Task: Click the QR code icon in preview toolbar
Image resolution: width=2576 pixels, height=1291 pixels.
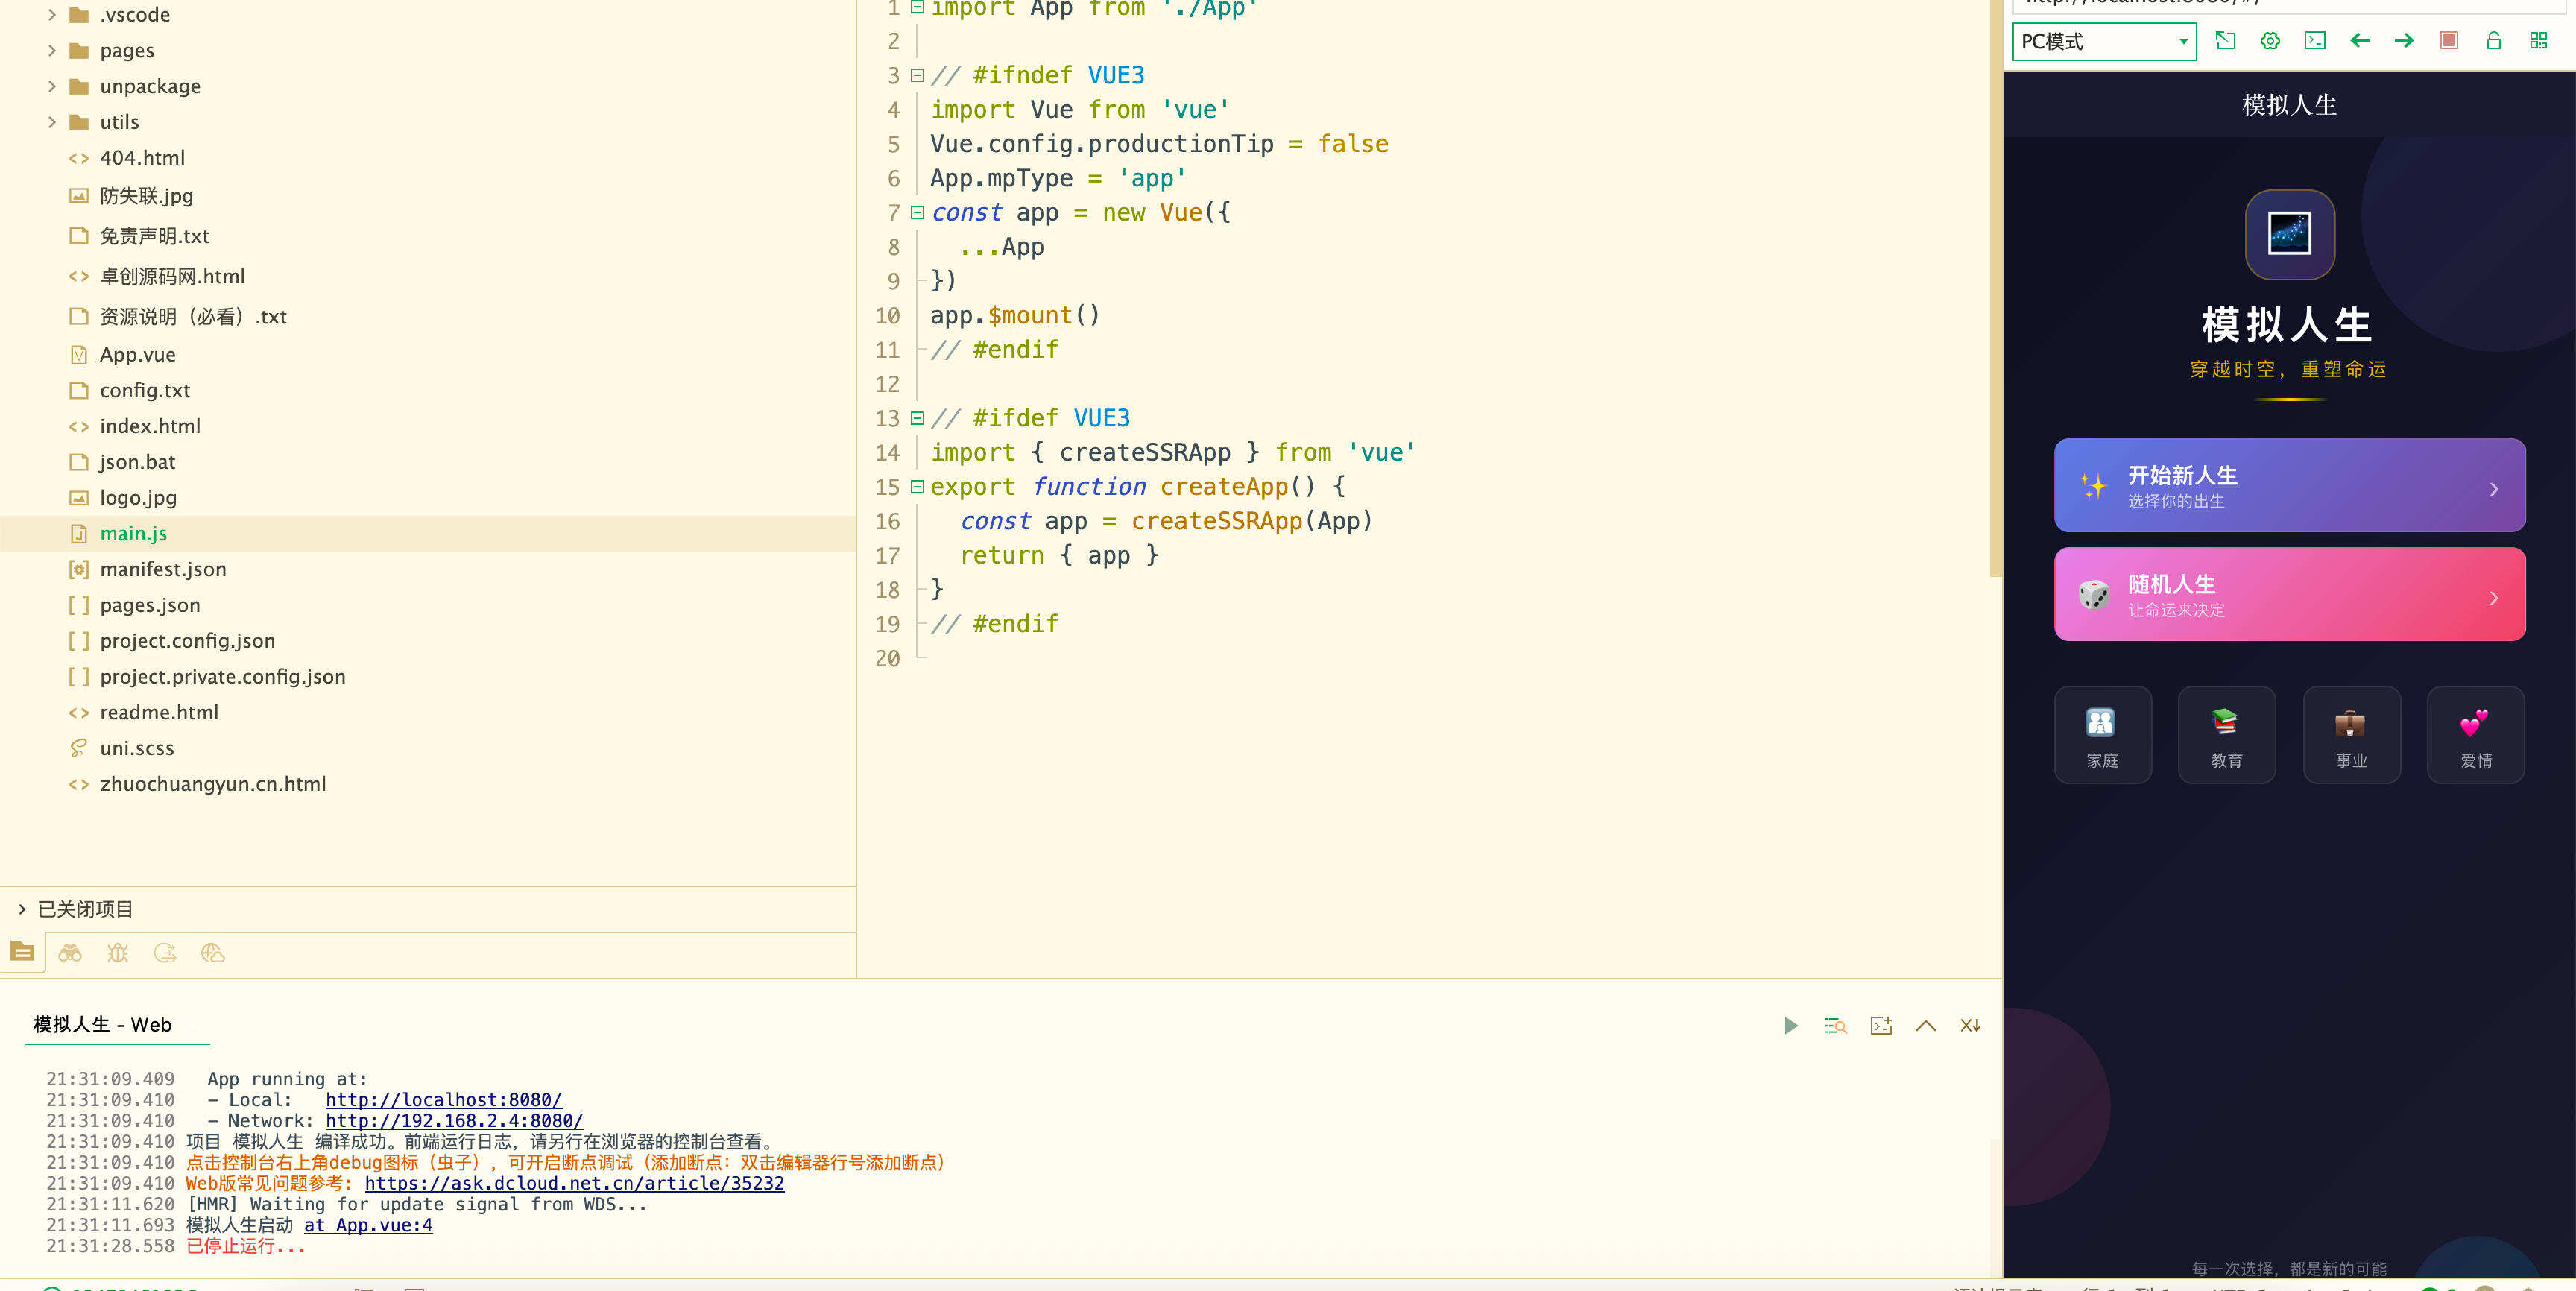Action: pyautogui.click(x=2538, y=41)
